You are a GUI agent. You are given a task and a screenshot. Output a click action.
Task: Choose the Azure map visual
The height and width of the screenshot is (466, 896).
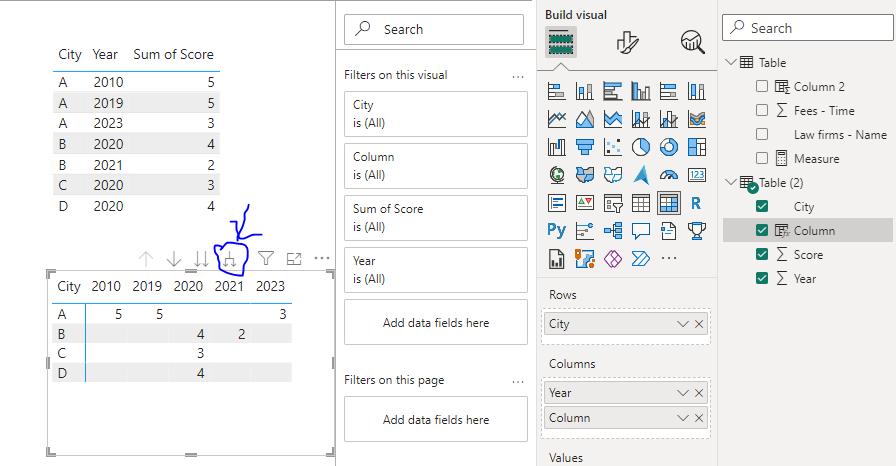641,175
